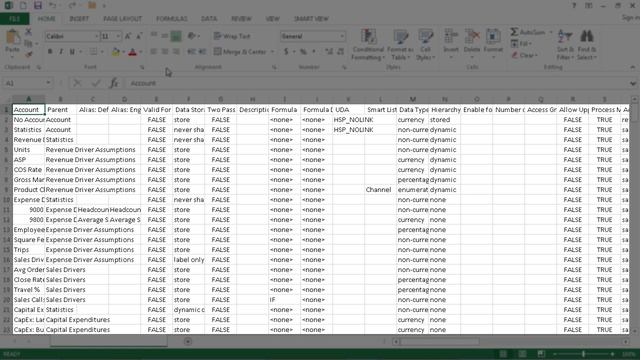This screenshot has height=360, width=640.
Task: Open the font color dropdown arrow
Action: 140,52
